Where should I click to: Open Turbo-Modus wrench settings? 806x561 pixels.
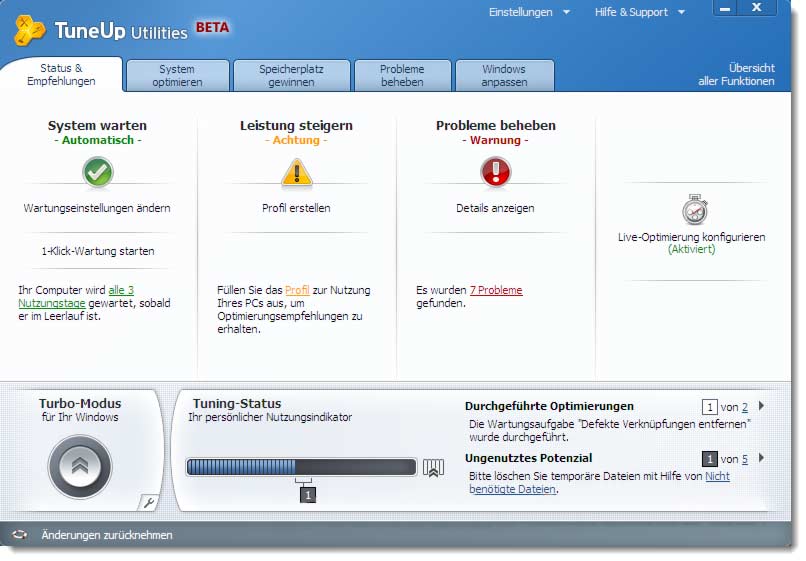point(149,502)
